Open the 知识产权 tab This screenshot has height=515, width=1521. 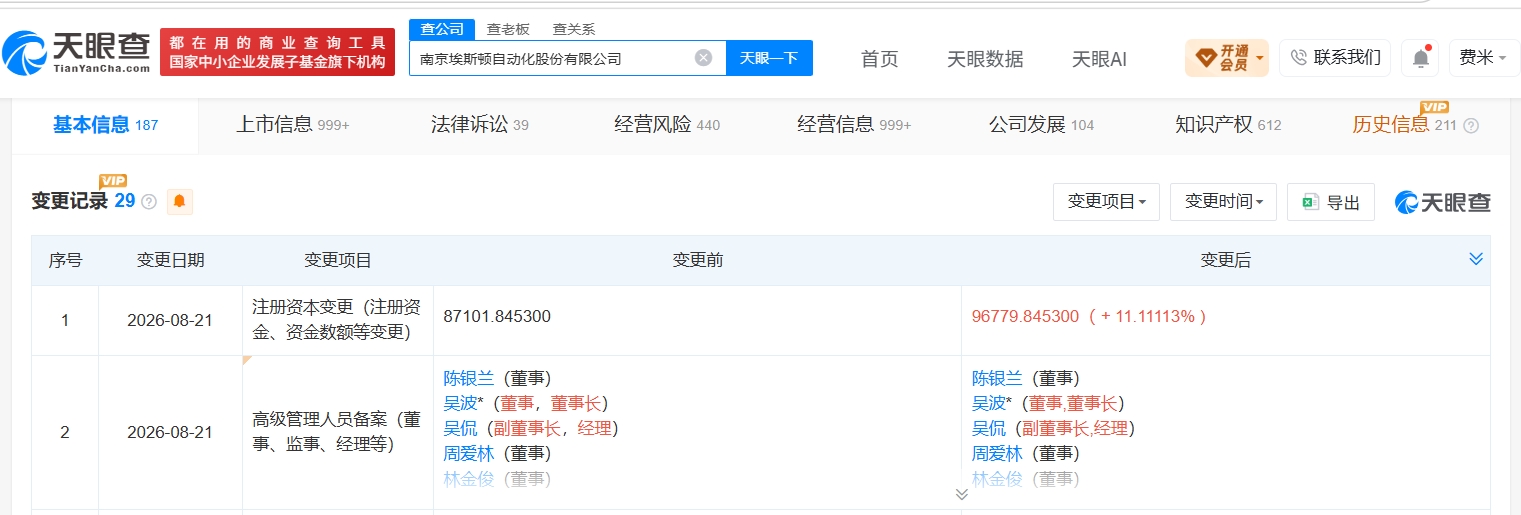[1228, 125]
